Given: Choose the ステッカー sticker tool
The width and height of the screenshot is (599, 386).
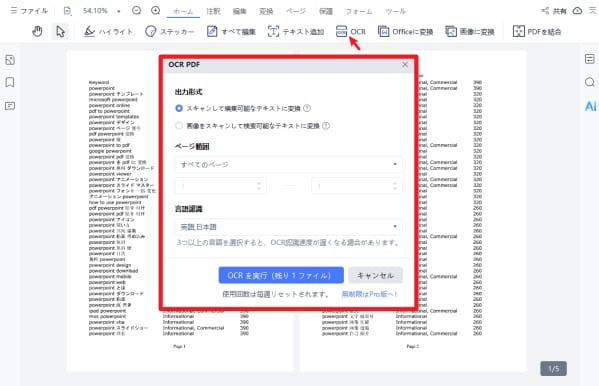Looking at the screenshot, I should pyautogui.click(x=169, y=31).
